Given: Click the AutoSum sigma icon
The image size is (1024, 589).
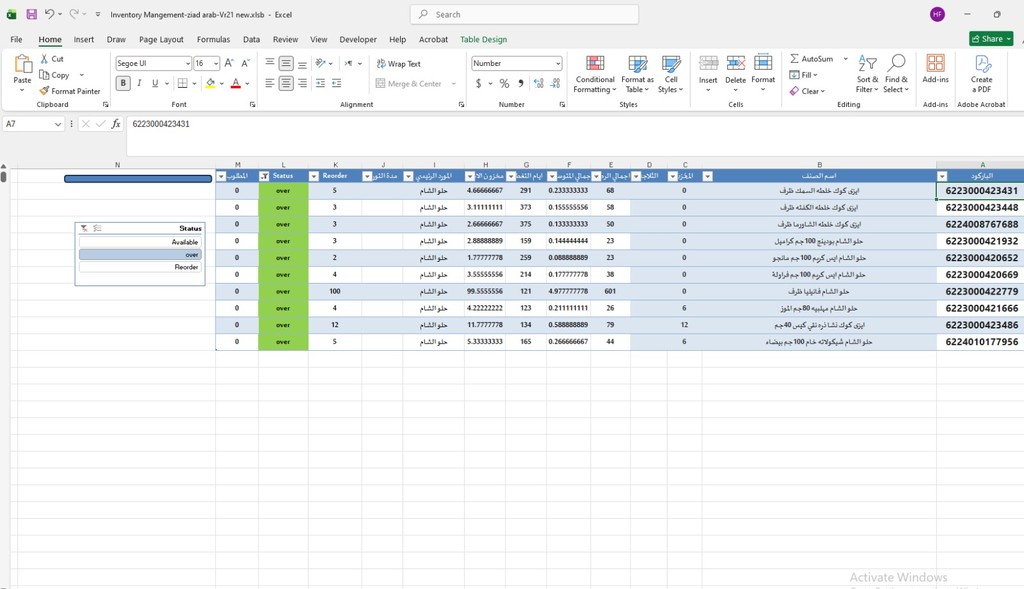Looking at the screenshot, I should pyautogui.click(x=794, y=58).
